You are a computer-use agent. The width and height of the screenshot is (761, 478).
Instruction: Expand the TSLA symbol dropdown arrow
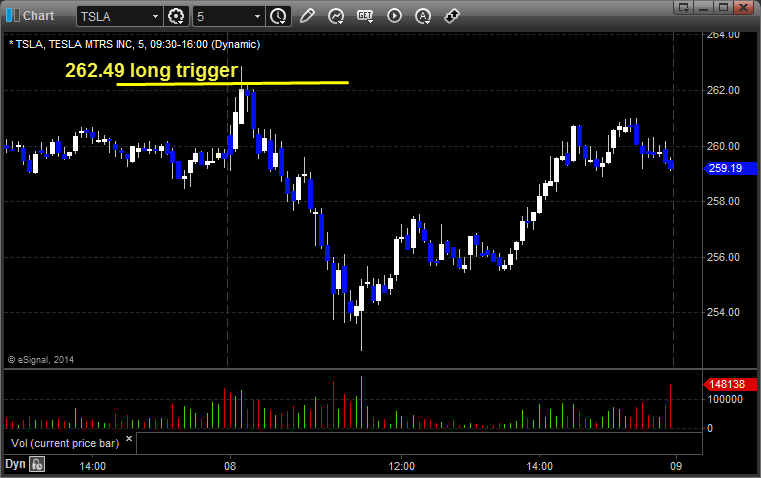(155, 16)
